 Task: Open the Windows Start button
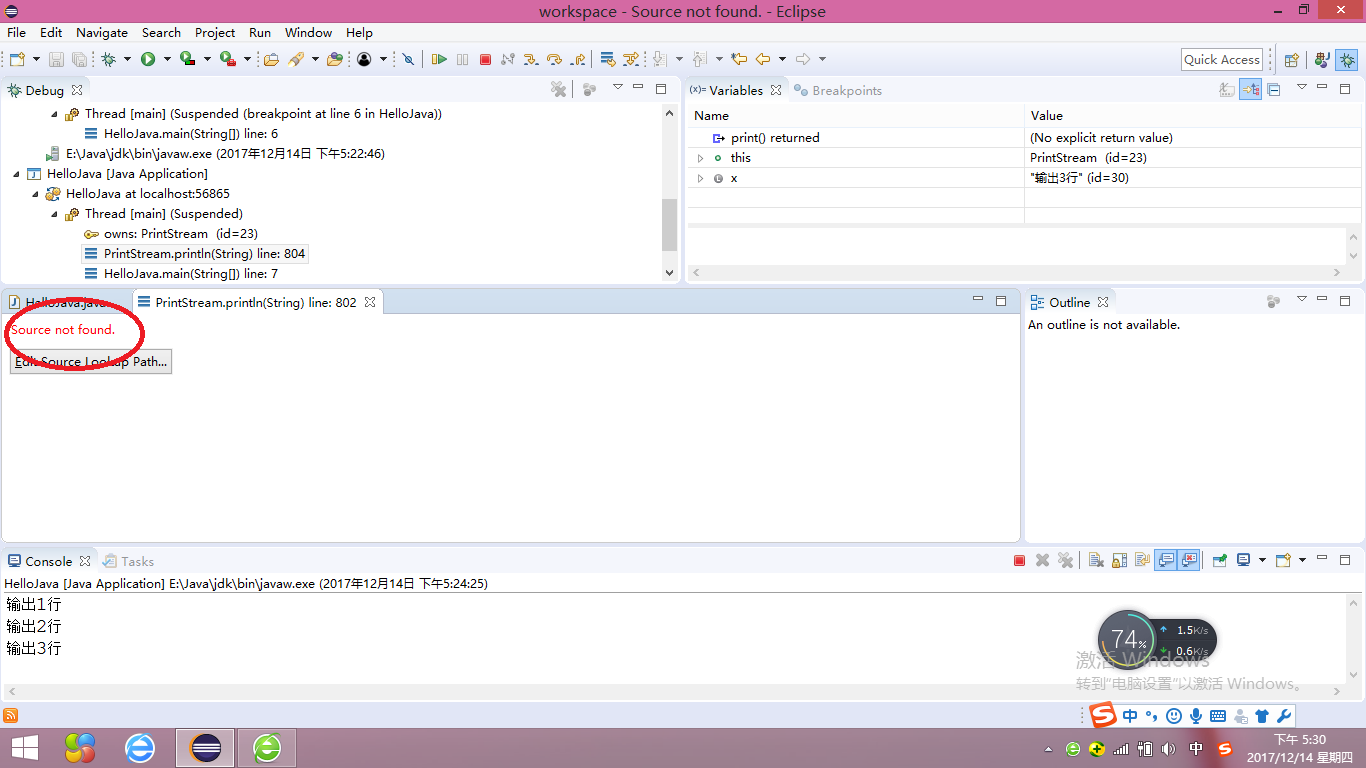pyautogui.click(x=24, y=747)
